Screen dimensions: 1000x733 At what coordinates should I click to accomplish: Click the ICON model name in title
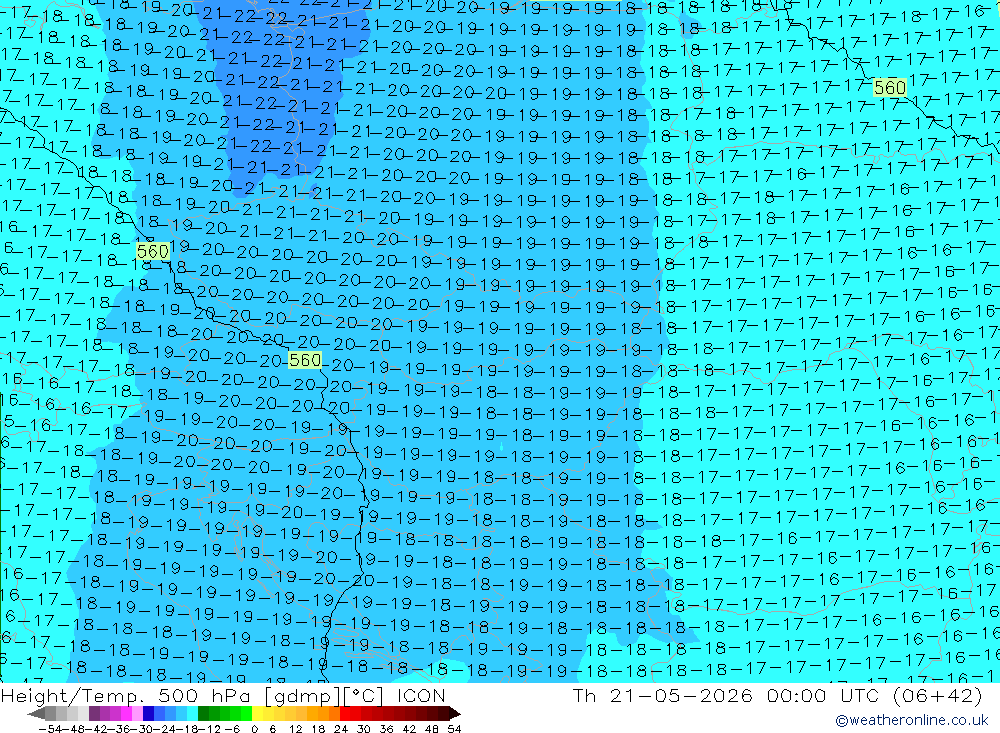click(x=421, y=695)
